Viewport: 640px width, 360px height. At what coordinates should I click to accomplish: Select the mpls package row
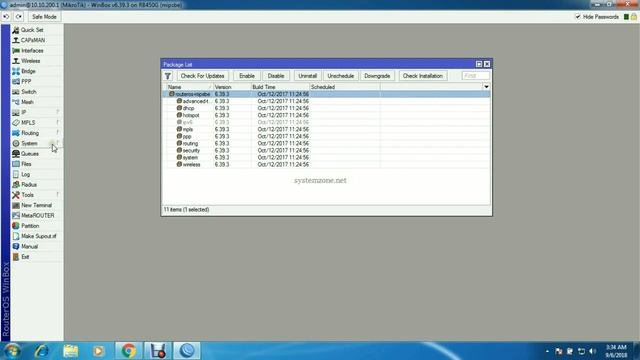point(327,129)
